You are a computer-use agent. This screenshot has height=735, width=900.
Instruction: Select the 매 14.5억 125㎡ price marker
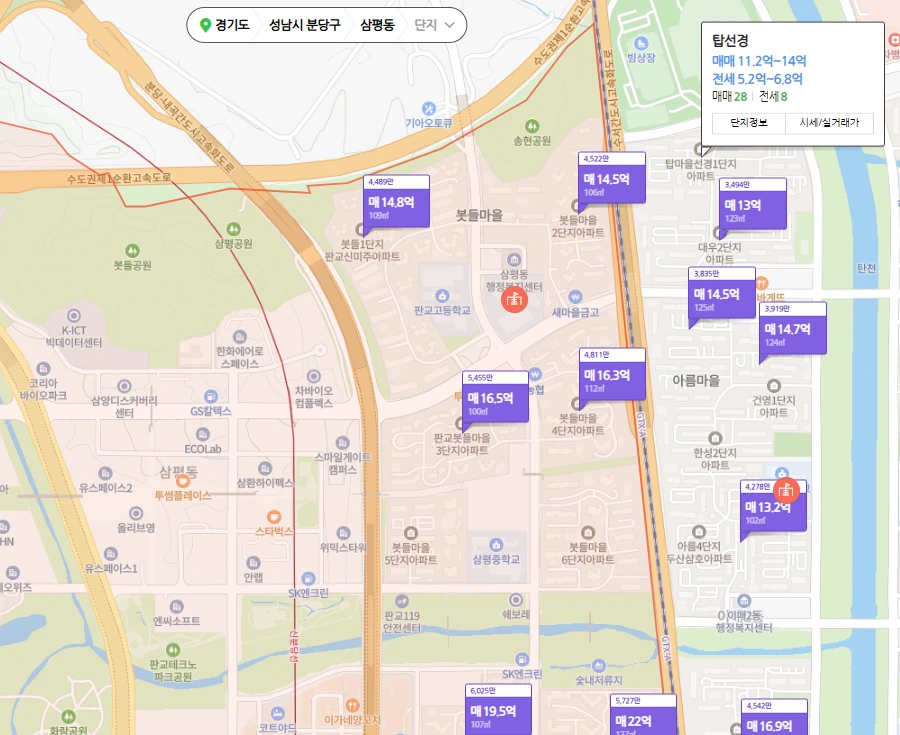pyautogui.click(x=721, y=293)
